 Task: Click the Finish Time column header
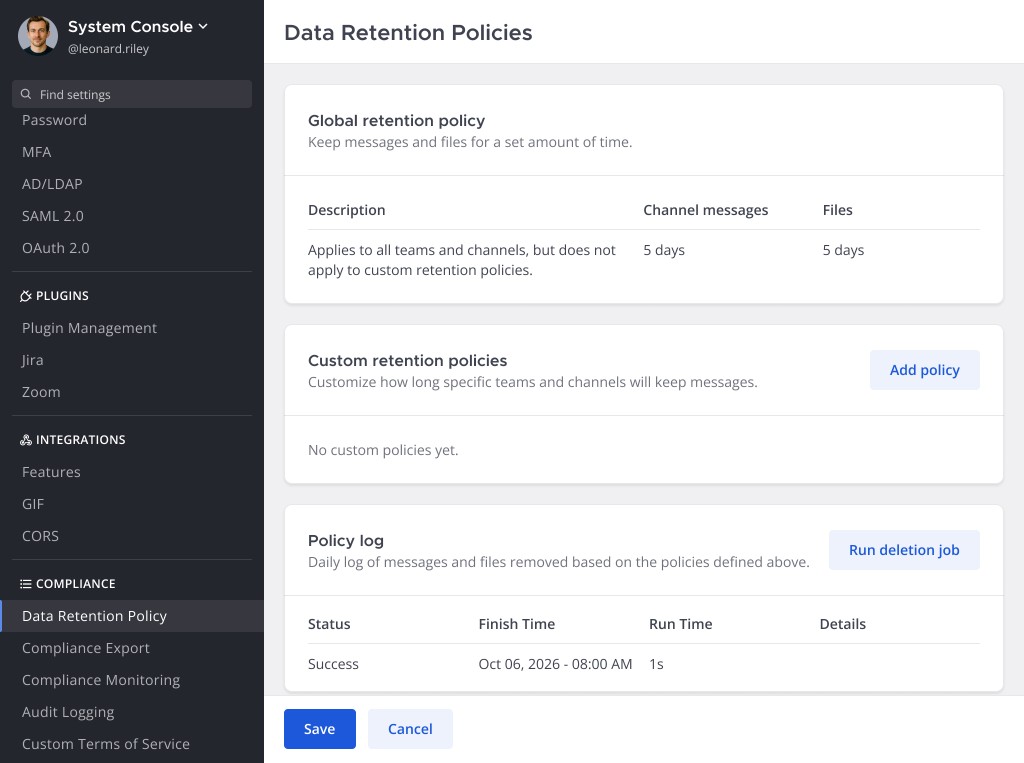click(x=517, y=625)
